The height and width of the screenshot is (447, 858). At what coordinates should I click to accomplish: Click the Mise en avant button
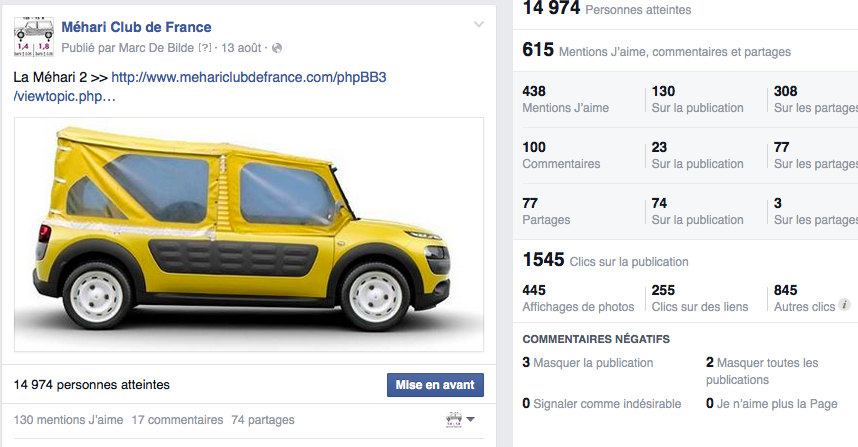[435, 385]
